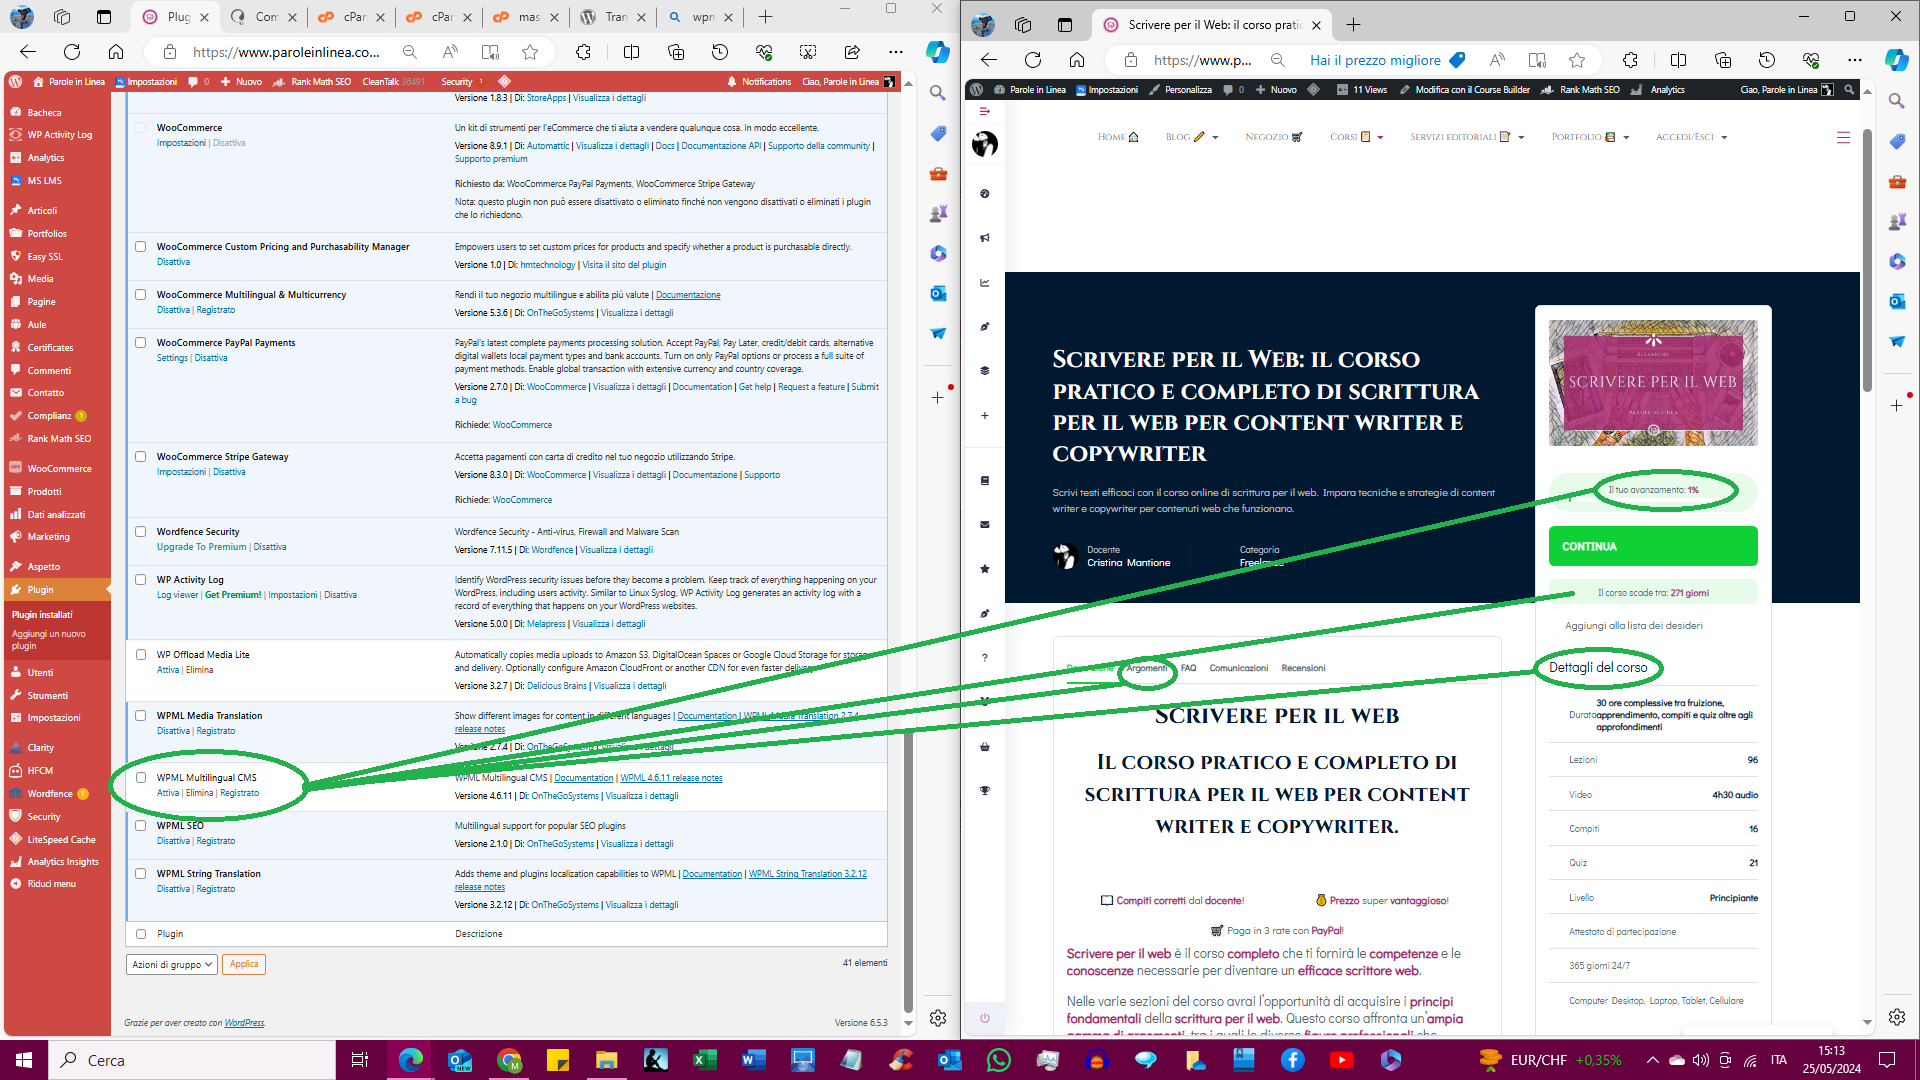Click Aggiungi alla lista dei desideri link

(x=1633, y=626)
